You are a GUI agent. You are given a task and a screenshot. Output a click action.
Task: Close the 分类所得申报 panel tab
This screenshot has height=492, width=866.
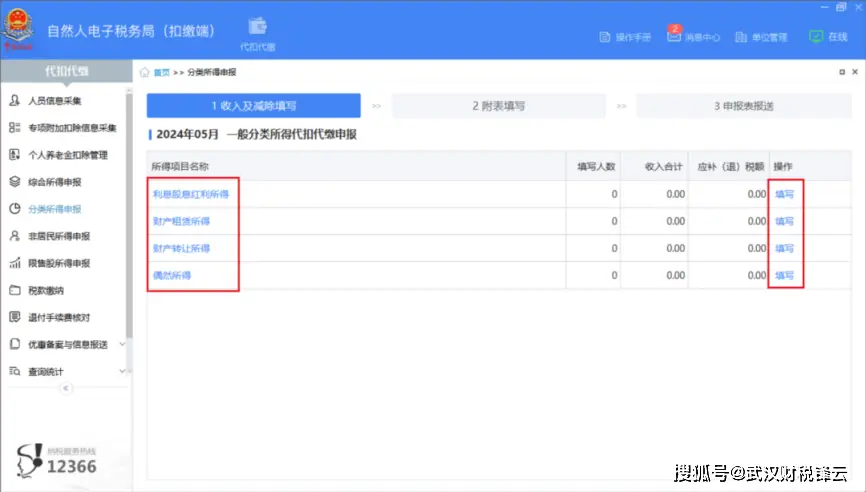(856, 72)
